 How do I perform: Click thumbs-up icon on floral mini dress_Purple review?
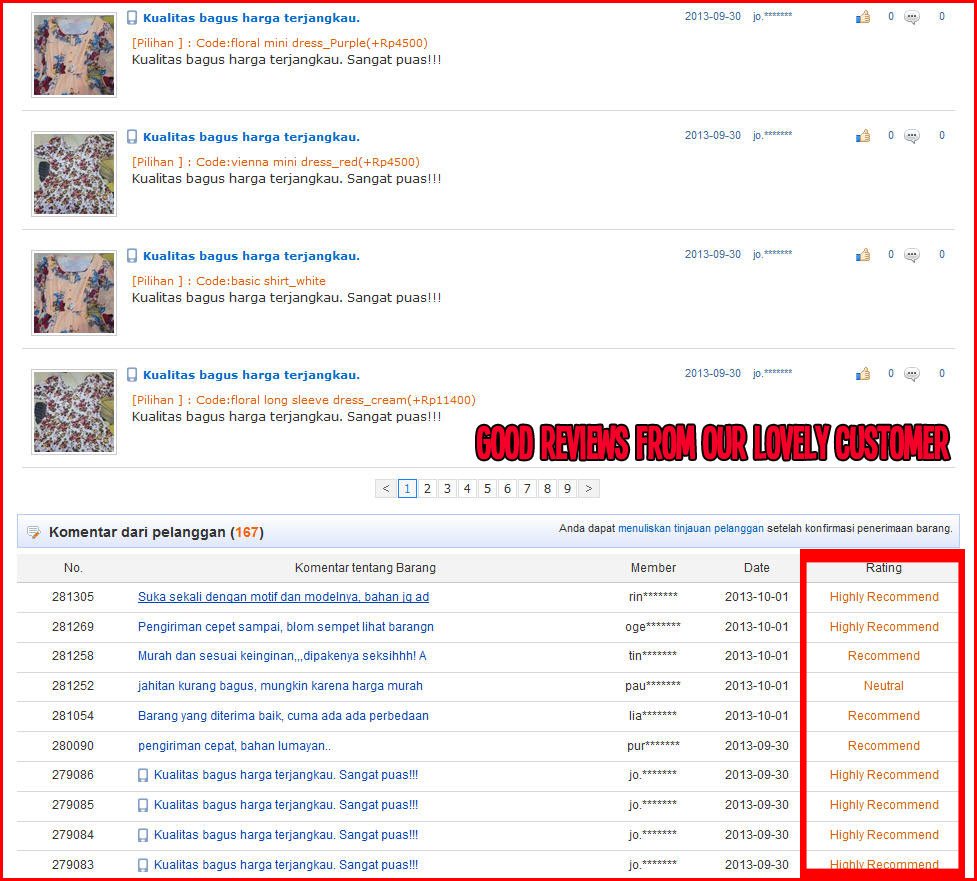pos(863,17)
